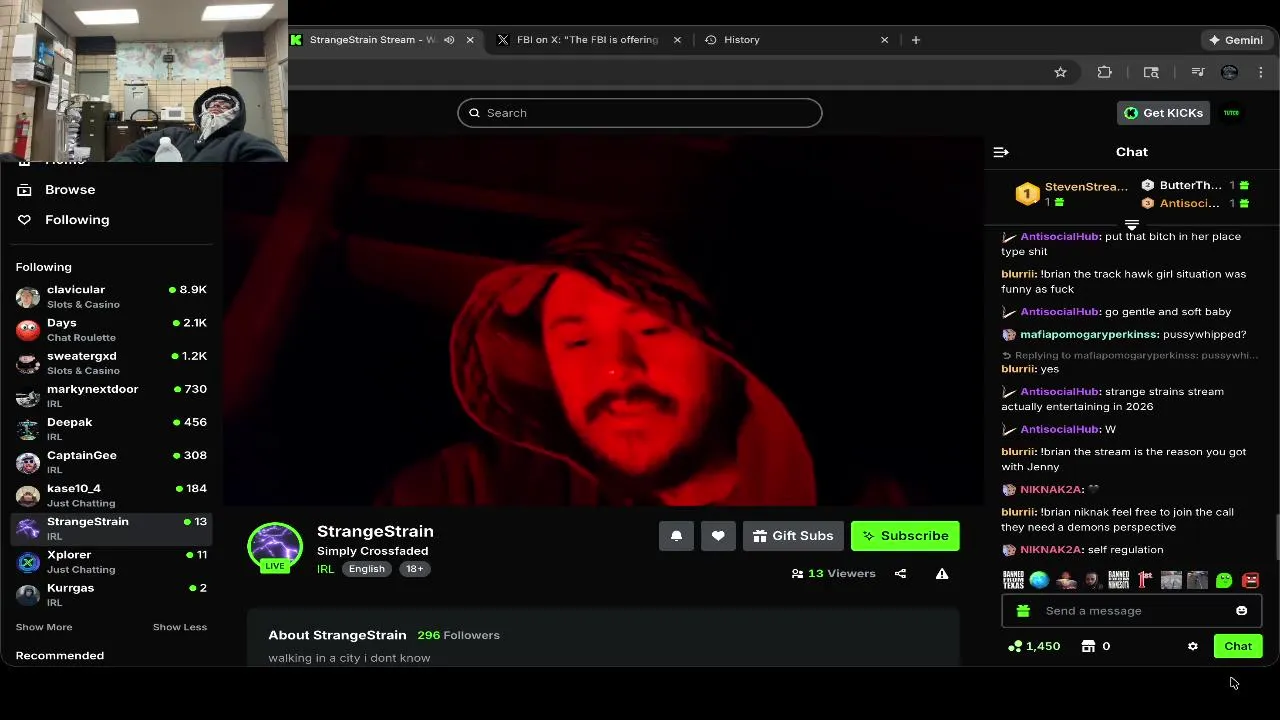
Task: Click the 296 Followers text
Action: tap(458, 635)
